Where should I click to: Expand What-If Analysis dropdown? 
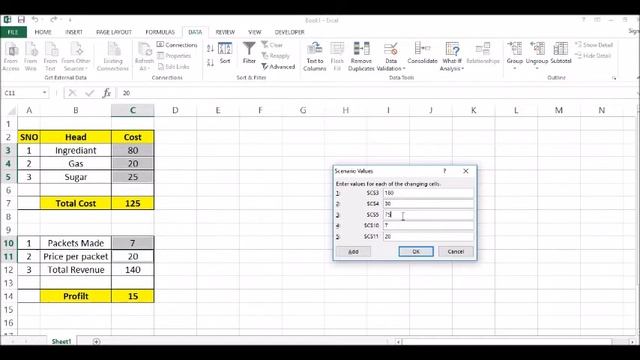click(x=451, y=69)
